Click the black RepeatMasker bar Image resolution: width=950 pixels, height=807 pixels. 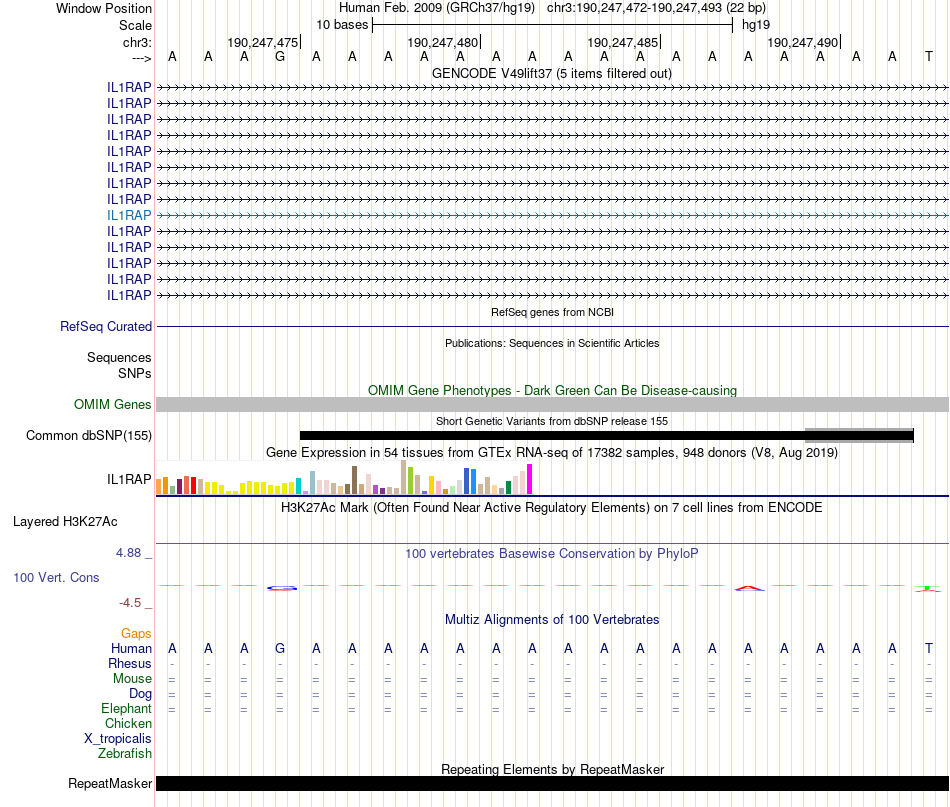coord(552,783)
